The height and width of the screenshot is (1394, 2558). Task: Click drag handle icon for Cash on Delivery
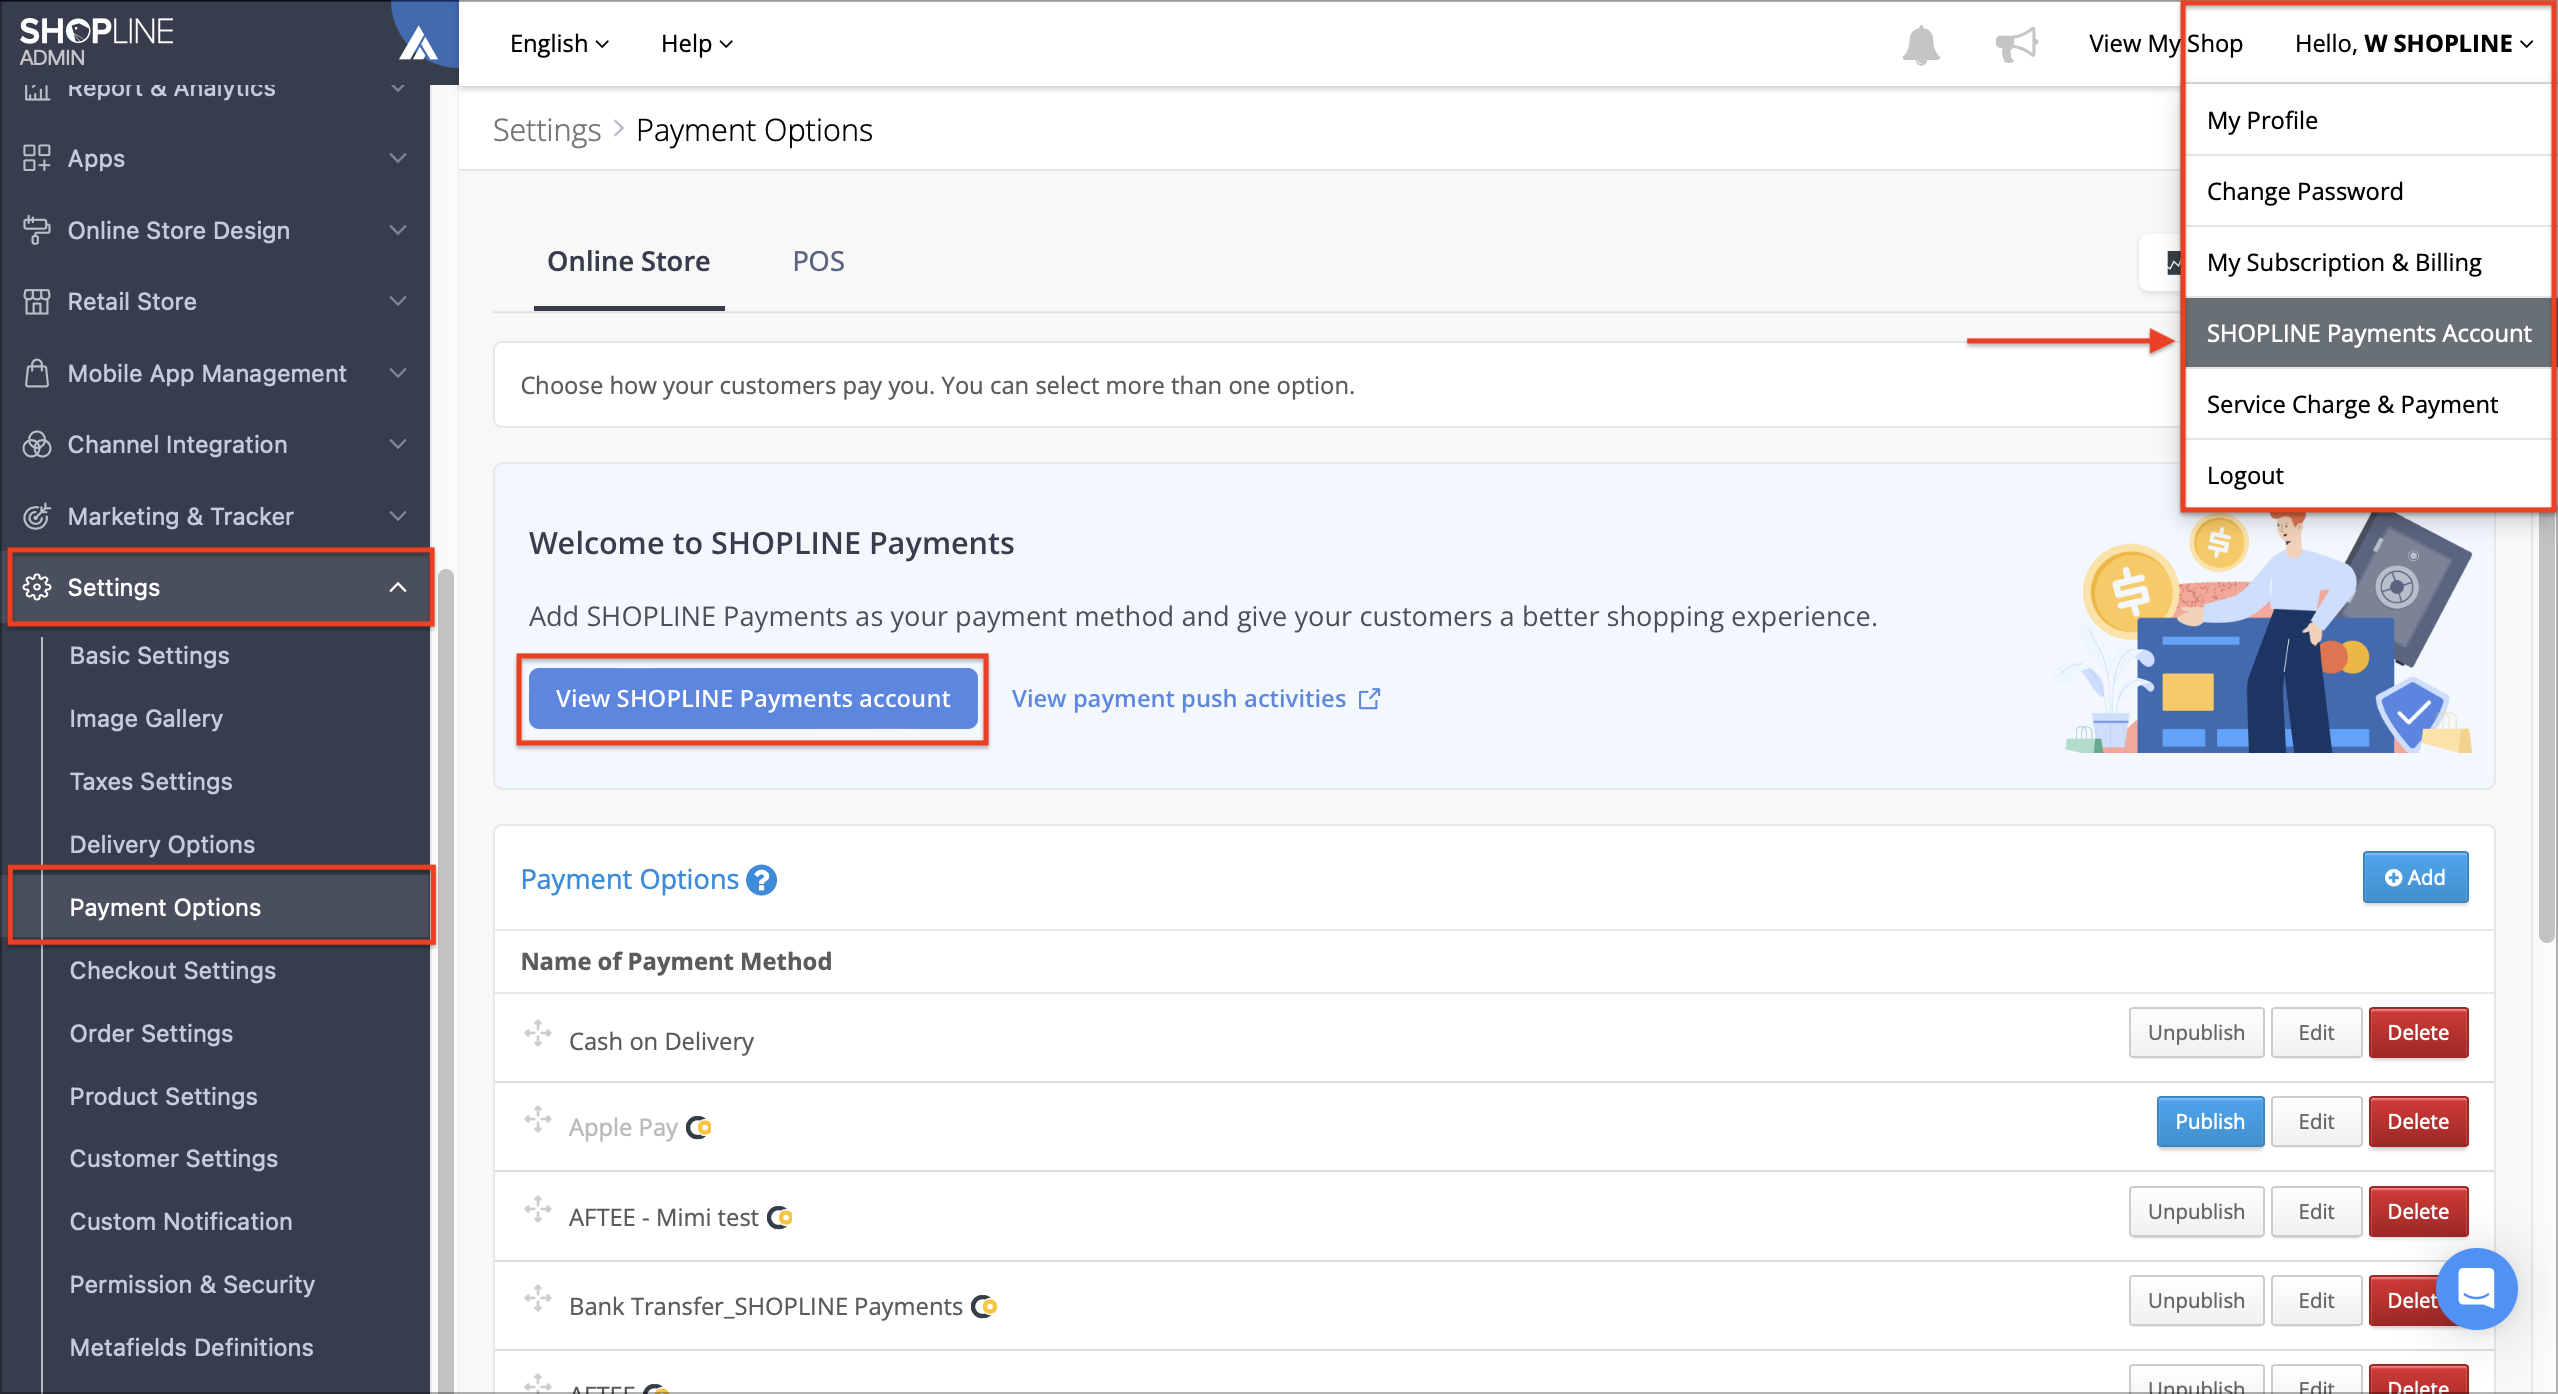pos(538,1033)
